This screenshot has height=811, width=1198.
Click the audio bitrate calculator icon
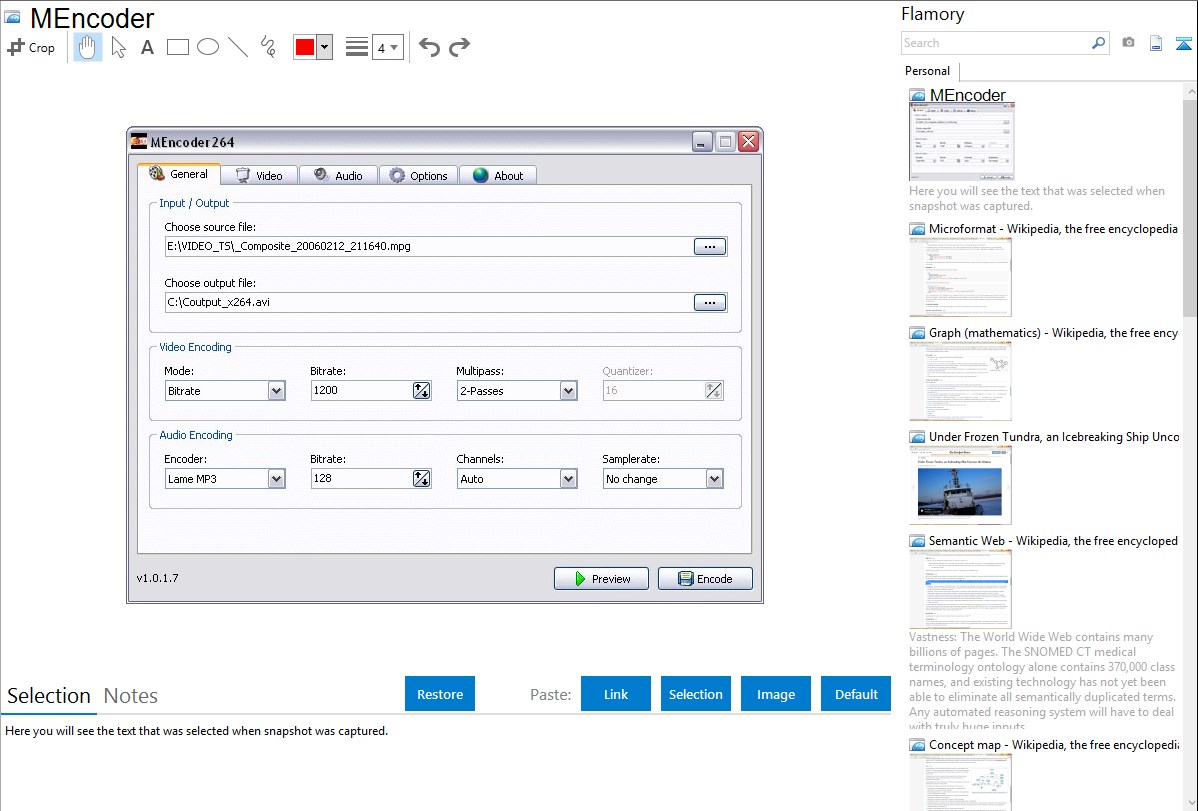coord(422,478)
